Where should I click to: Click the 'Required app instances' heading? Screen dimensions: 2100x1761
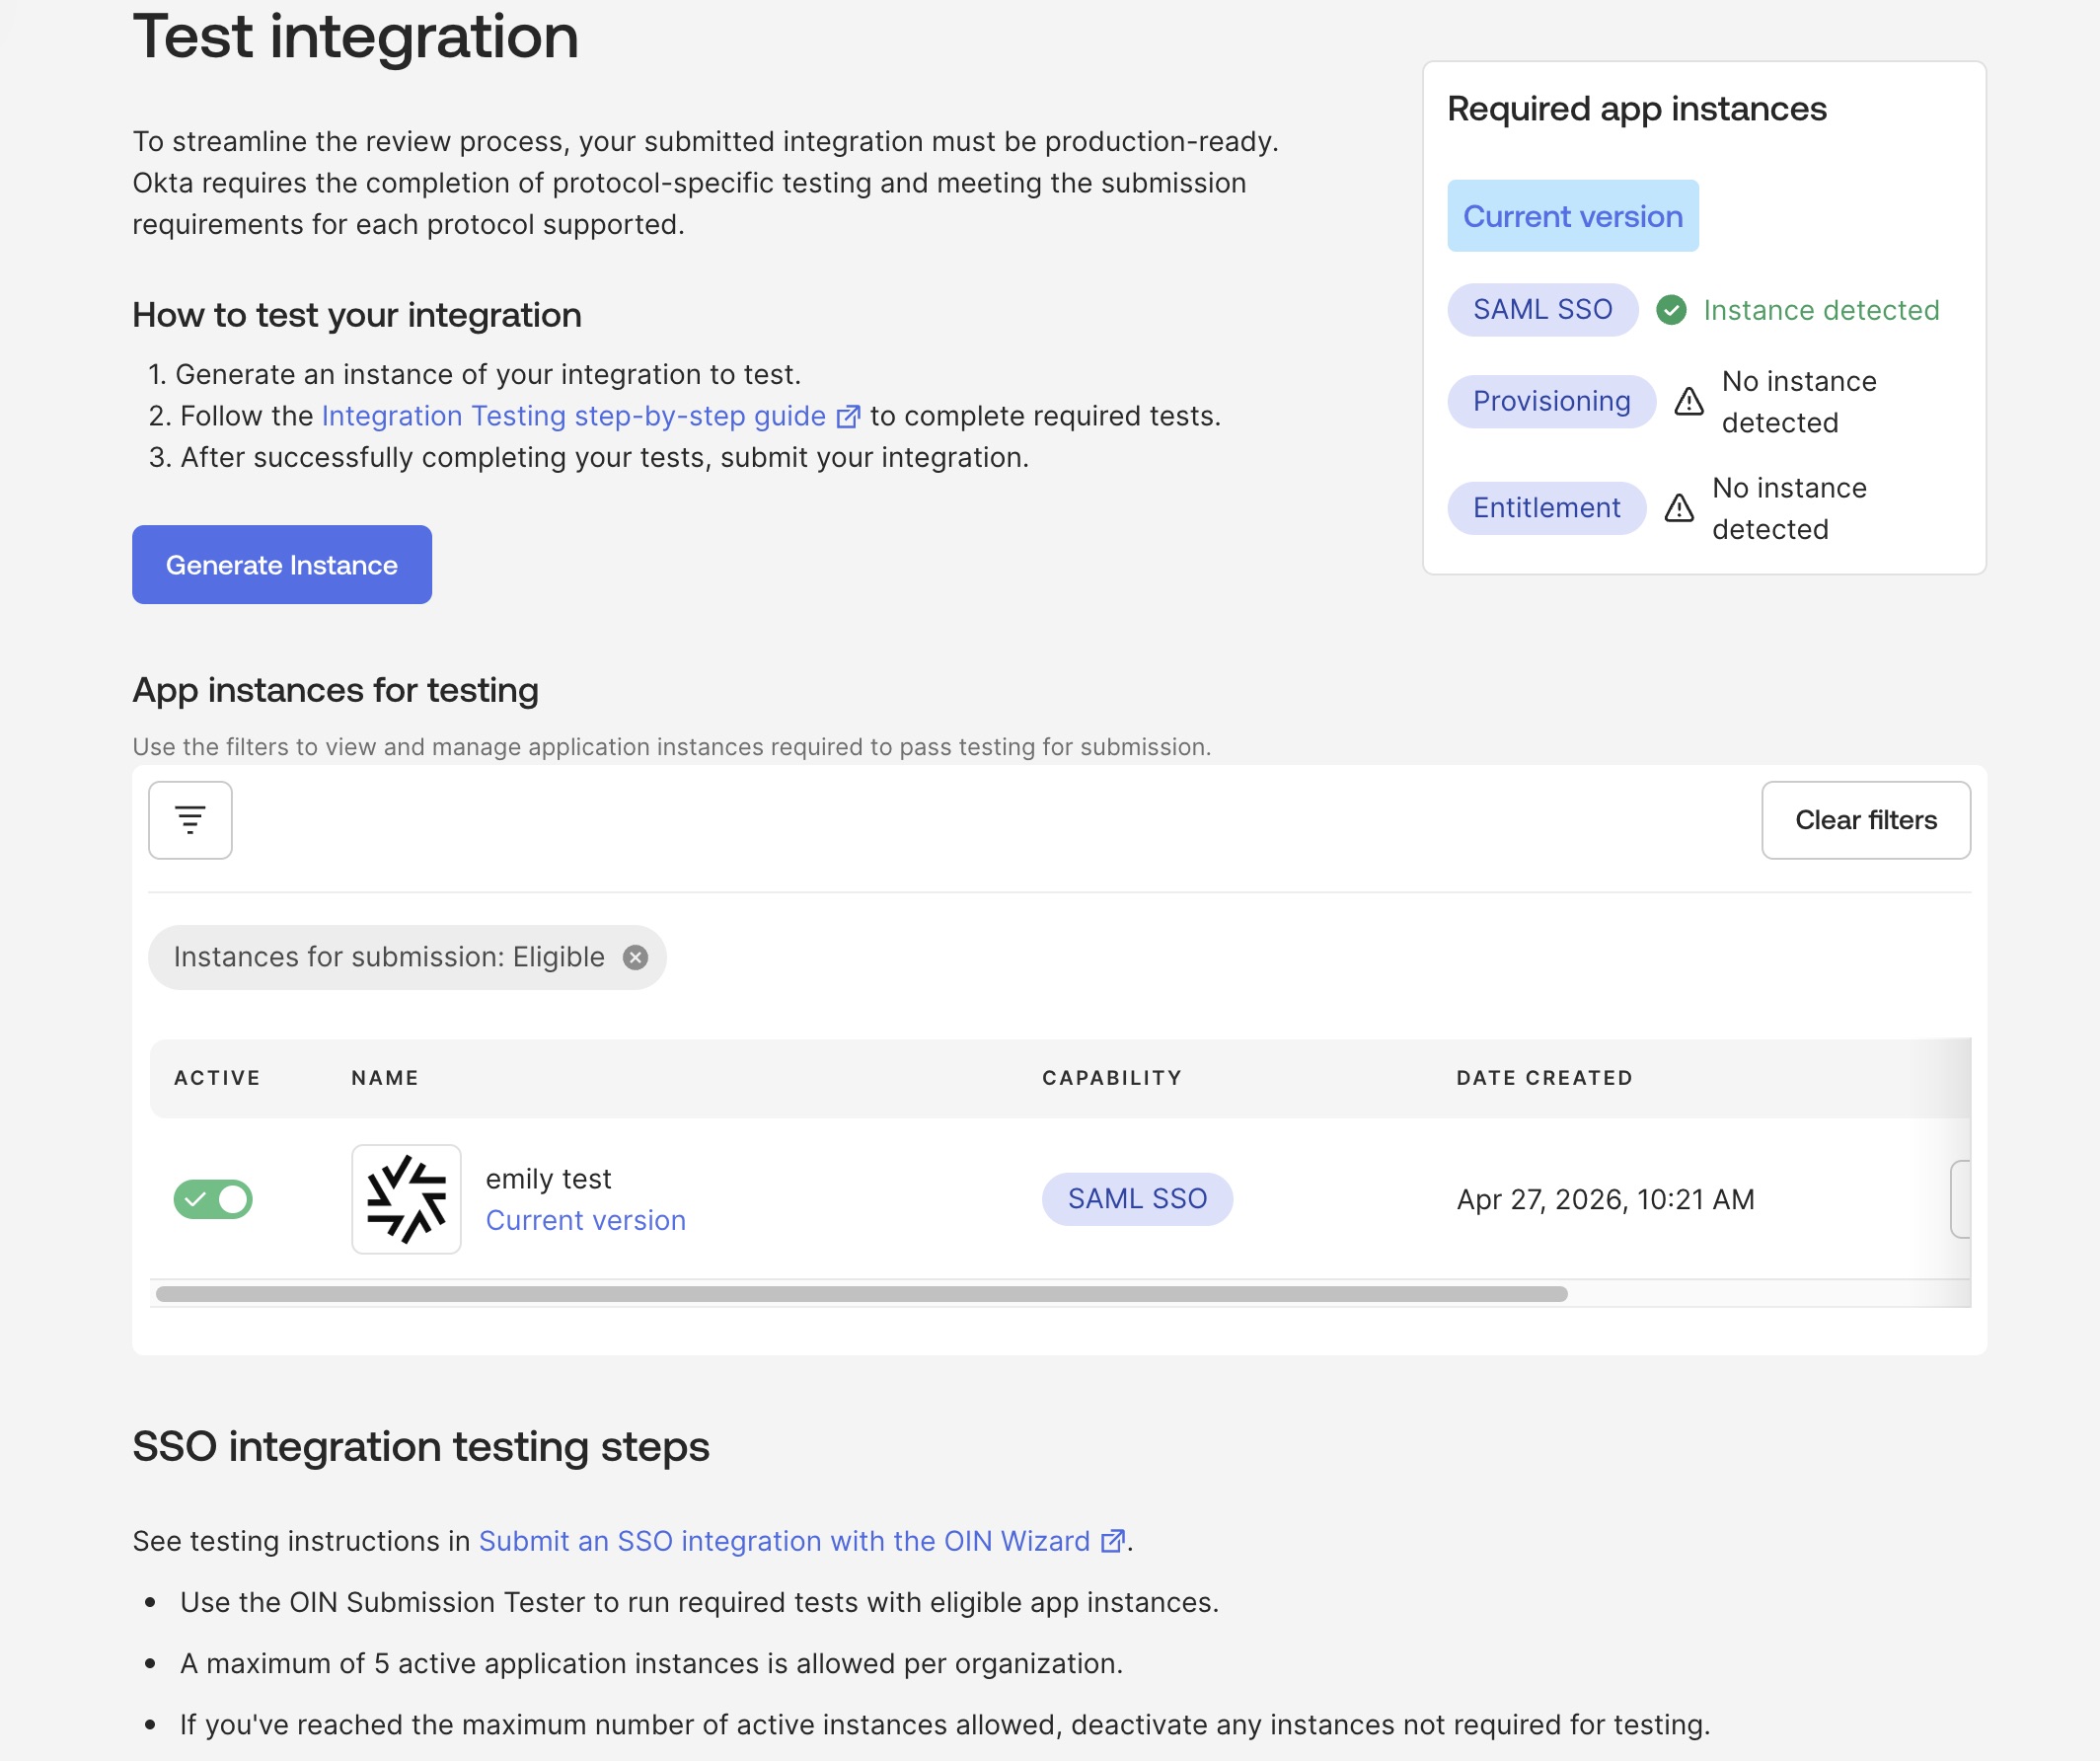(x=1637, y=109)
